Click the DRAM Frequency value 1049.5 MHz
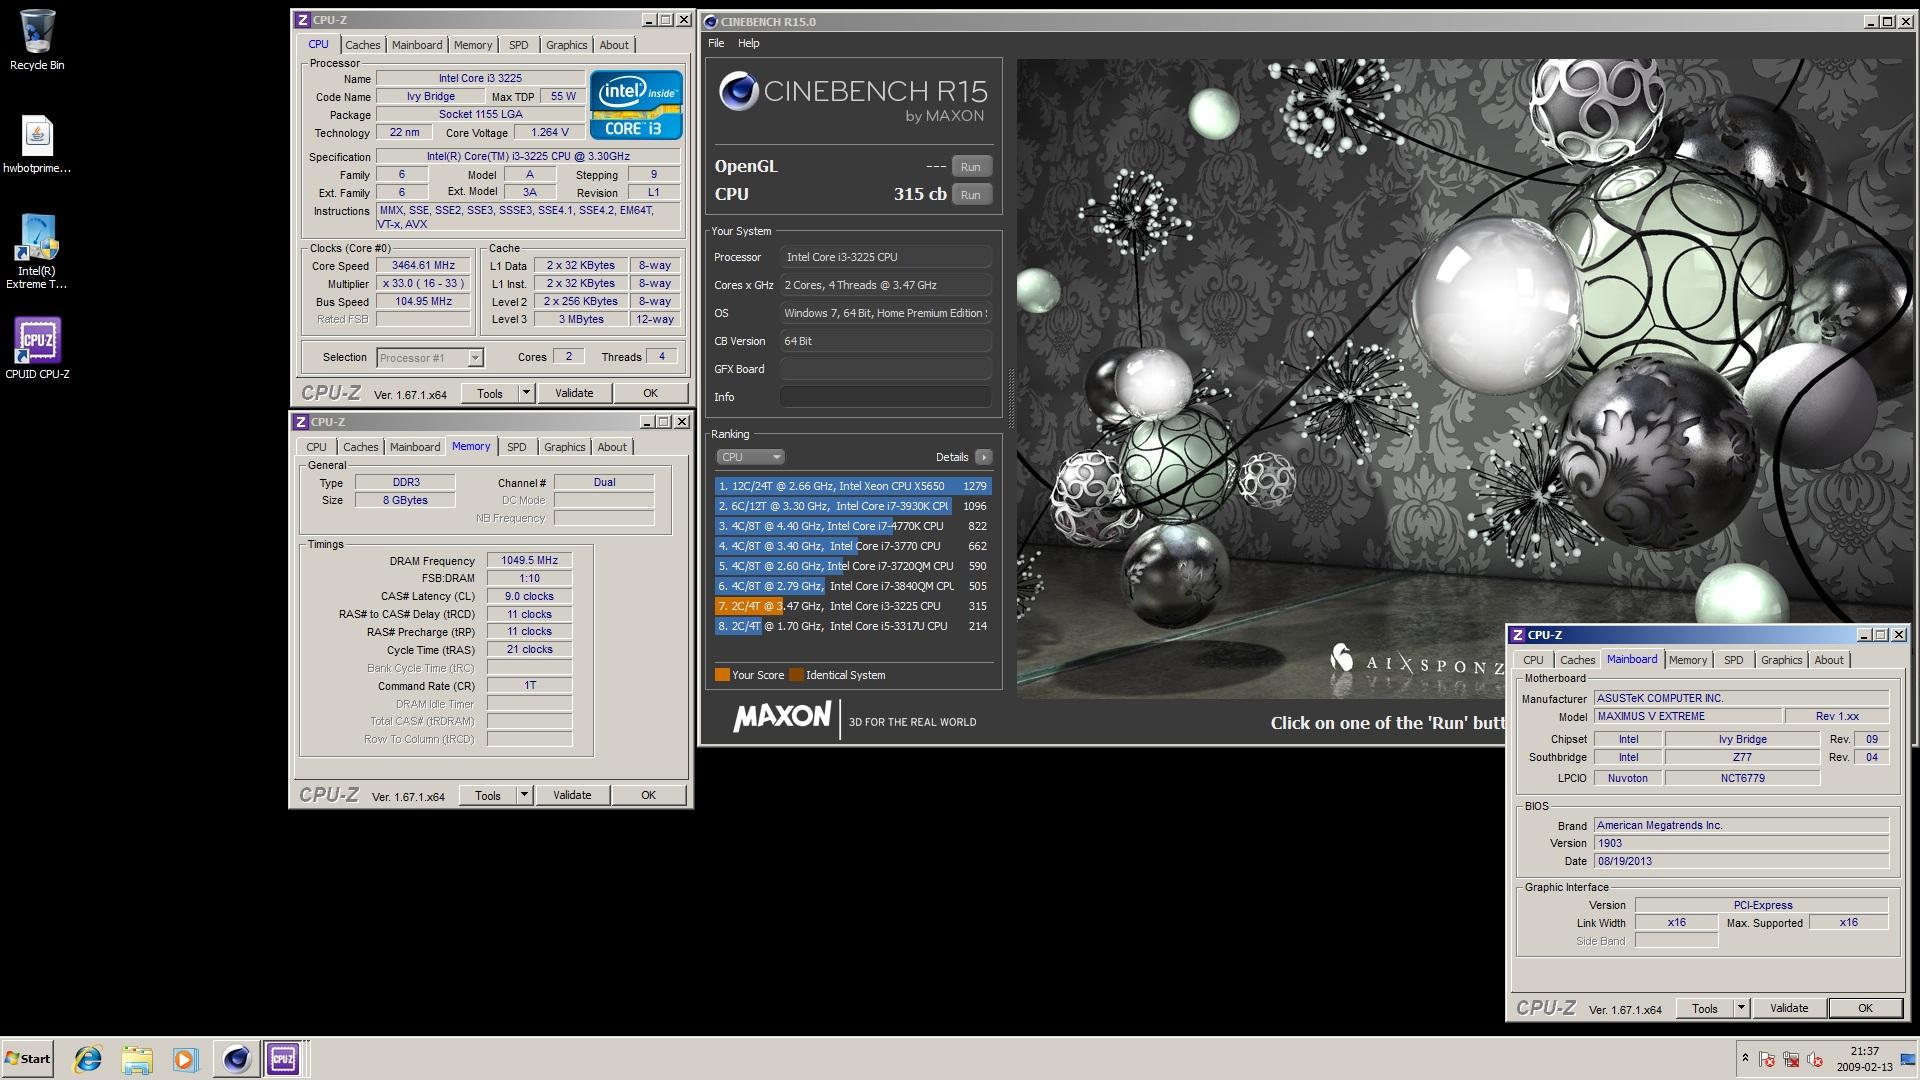This screenshot has width=1920, height=1080. pyautogui.click(x=529, y=560)
